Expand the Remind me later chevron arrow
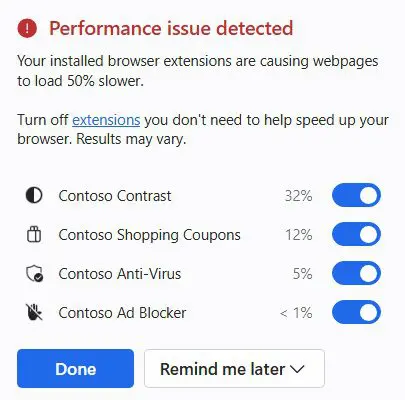This screenshot has width=405, height=400. click(x=297, y=369)
